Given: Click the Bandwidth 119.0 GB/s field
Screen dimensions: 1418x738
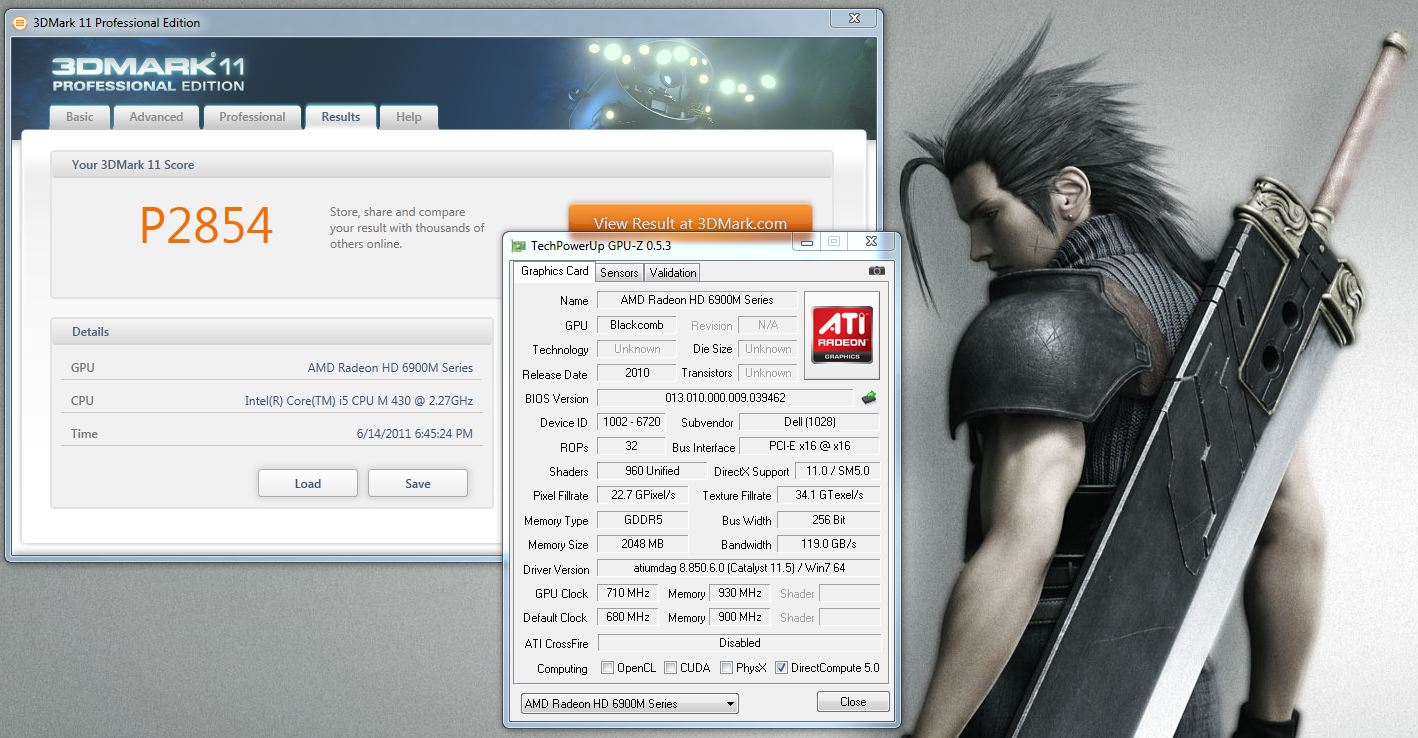Looking at the screenshot, I should [828, 544].
